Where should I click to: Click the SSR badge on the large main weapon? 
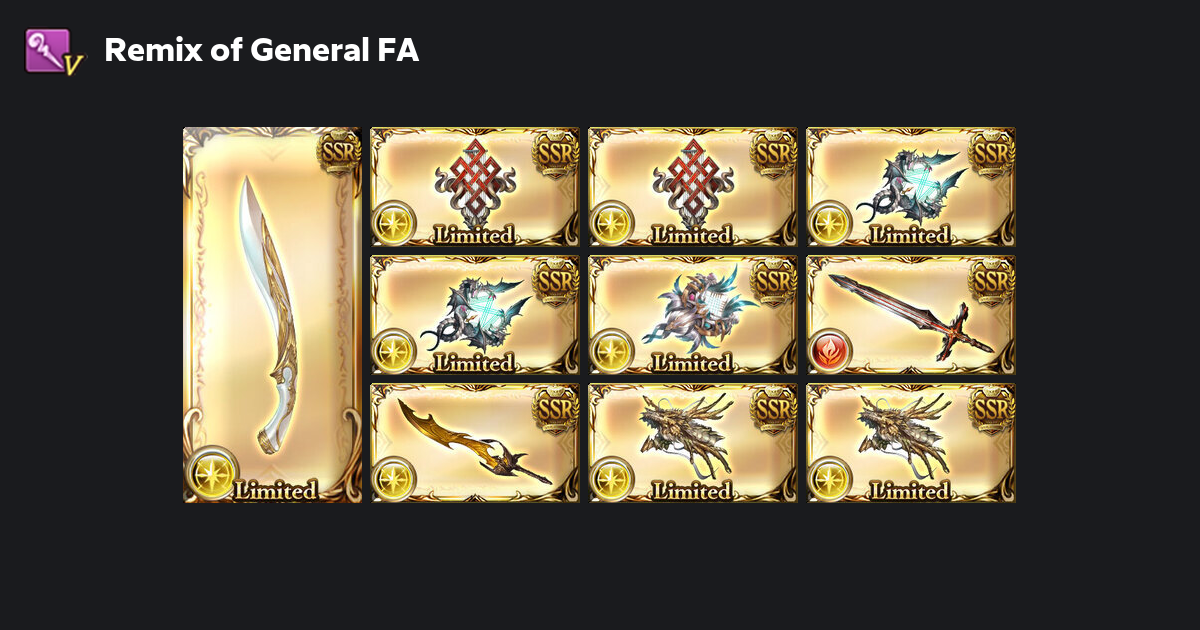point(338,151)
